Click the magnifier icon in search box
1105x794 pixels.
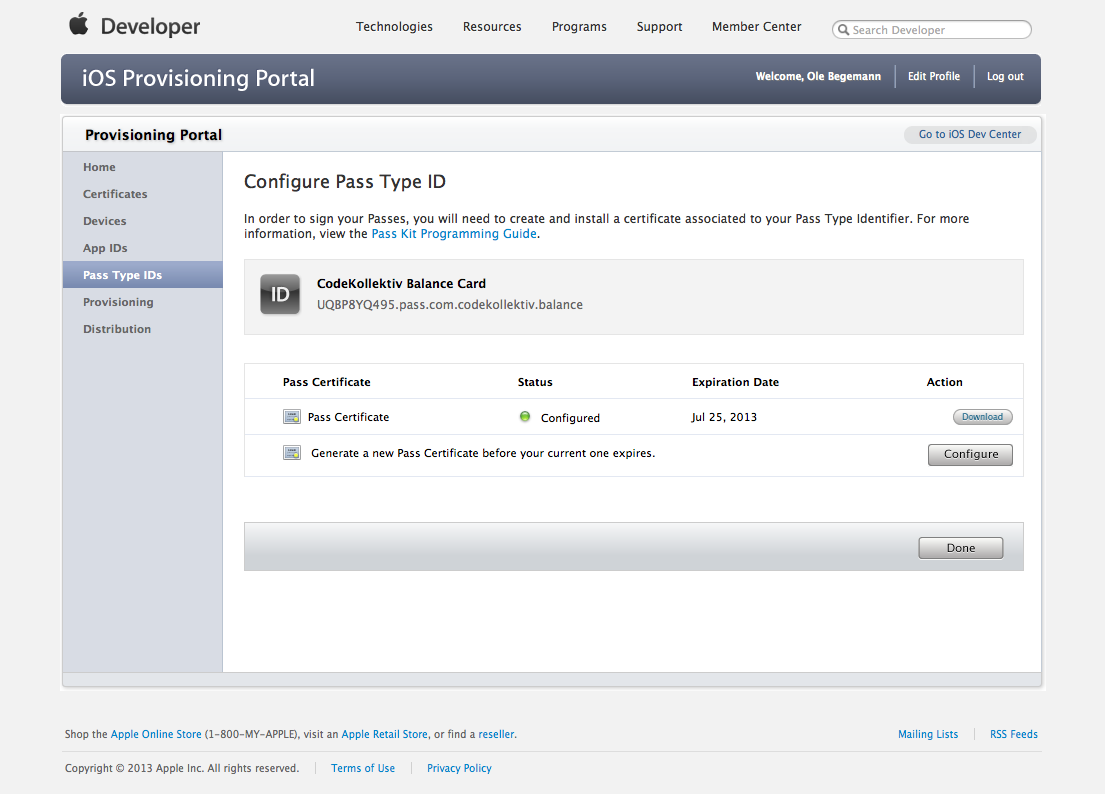[x=844, y=30]
